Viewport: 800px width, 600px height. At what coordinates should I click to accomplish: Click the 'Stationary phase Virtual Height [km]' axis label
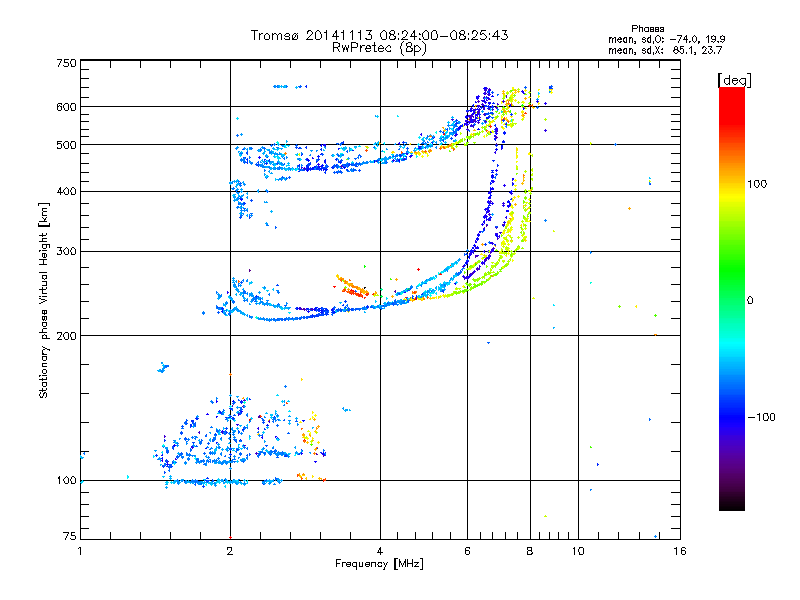(x=44, y=301)
